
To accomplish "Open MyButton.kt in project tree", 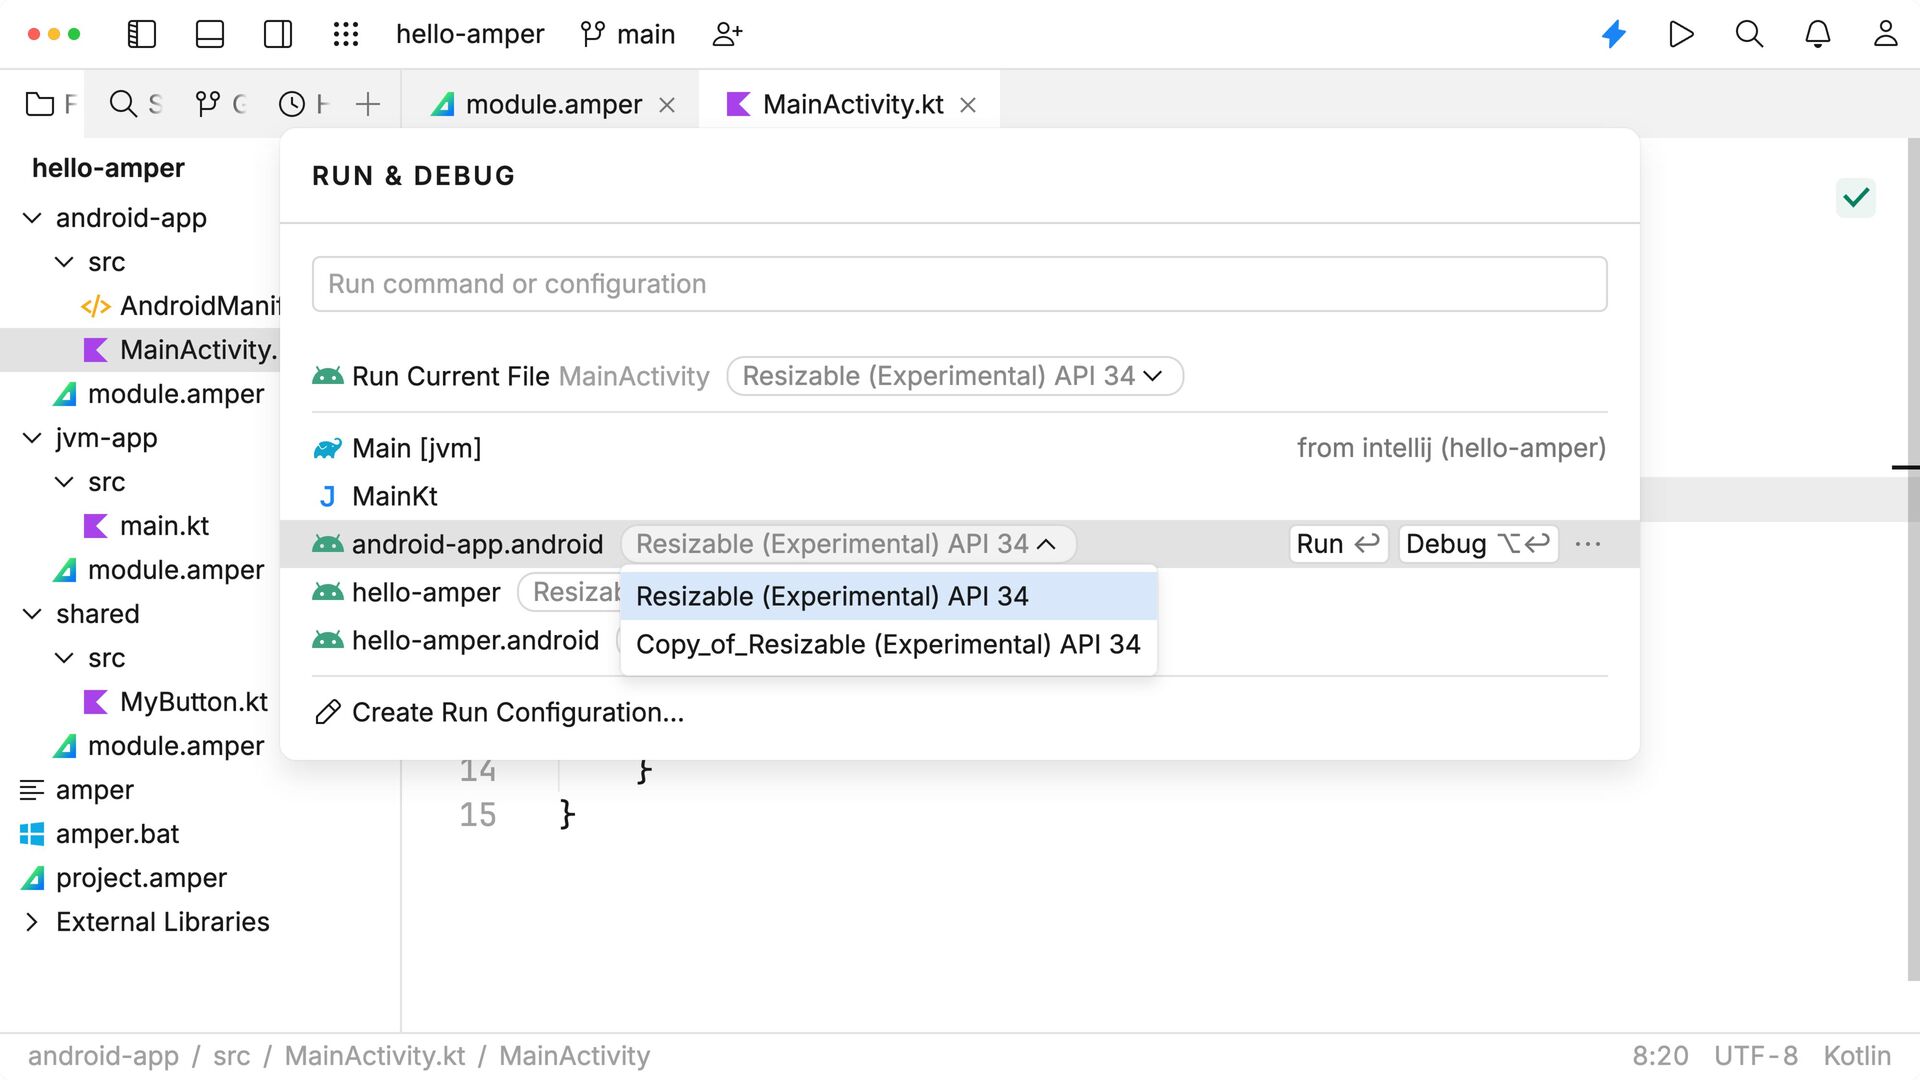I will click(x=175, y=702).
